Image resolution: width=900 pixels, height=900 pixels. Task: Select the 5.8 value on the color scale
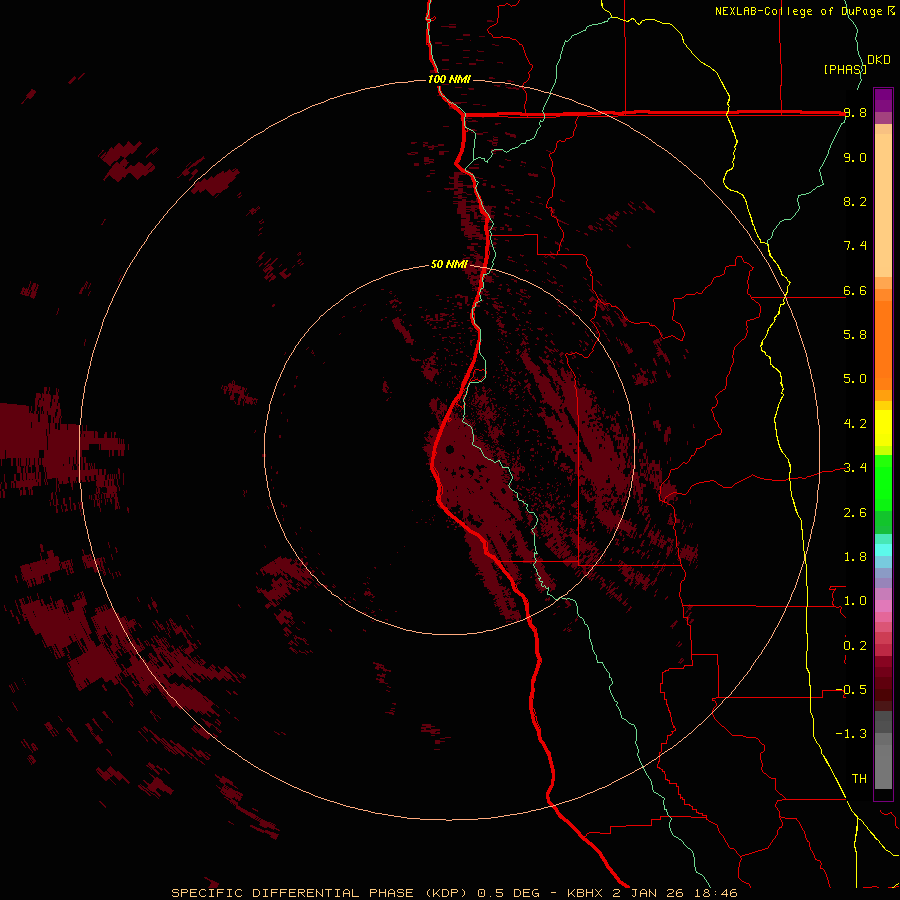point(855,335)
